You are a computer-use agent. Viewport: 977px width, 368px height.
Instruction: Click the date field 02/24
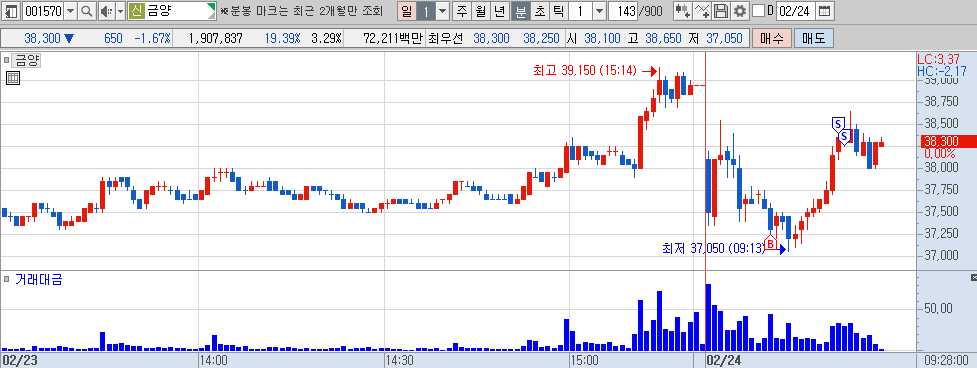[x=796, y=11]
